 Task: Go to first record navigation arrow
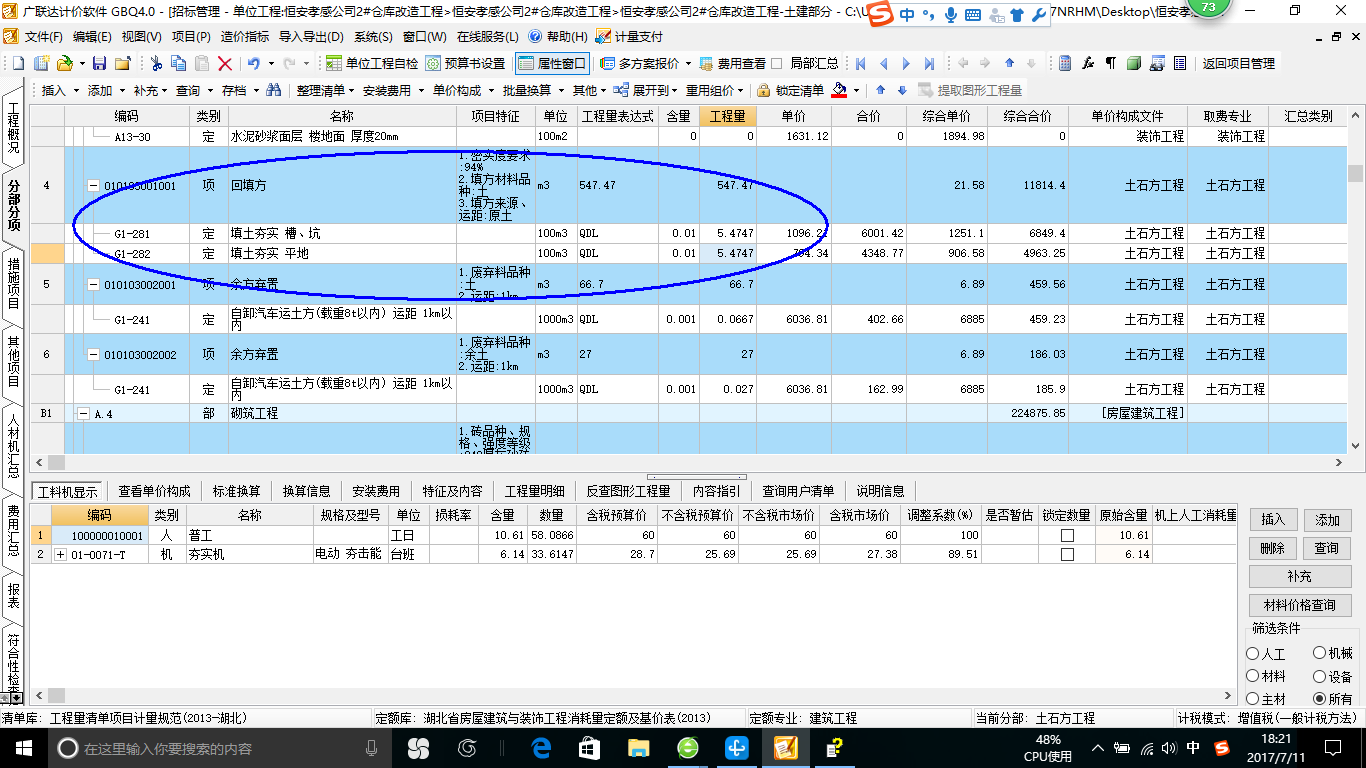tap(860, 63)
